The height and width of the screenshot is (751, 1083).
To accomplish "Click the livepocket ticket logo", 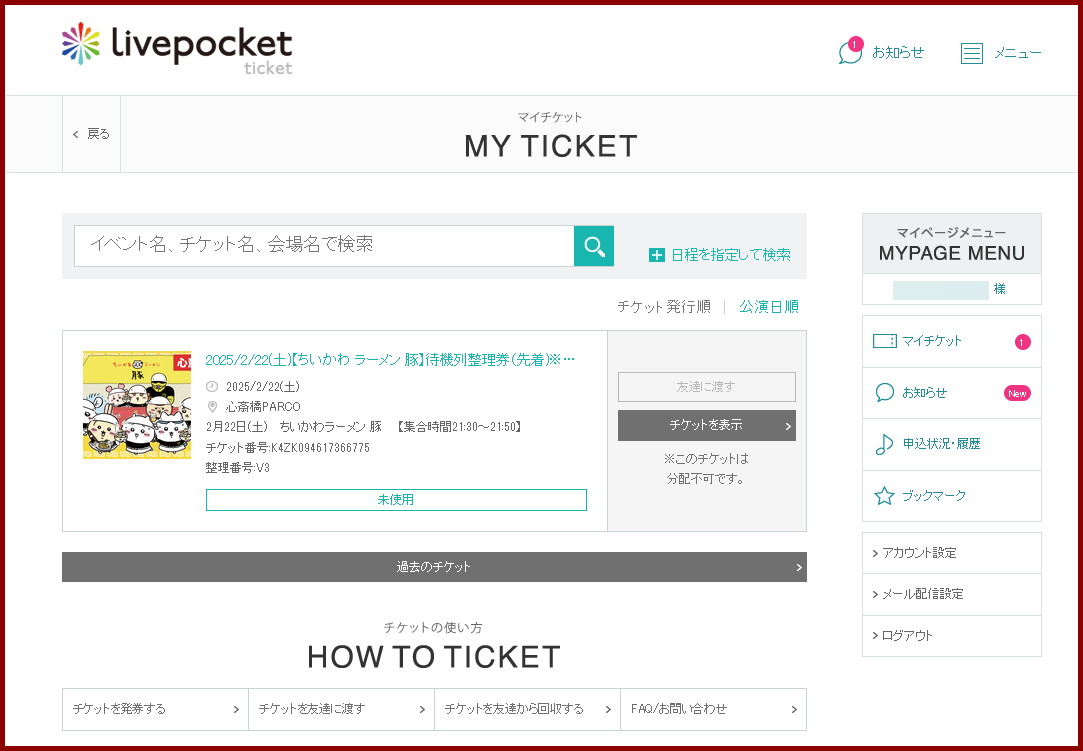I will (177, 47).
